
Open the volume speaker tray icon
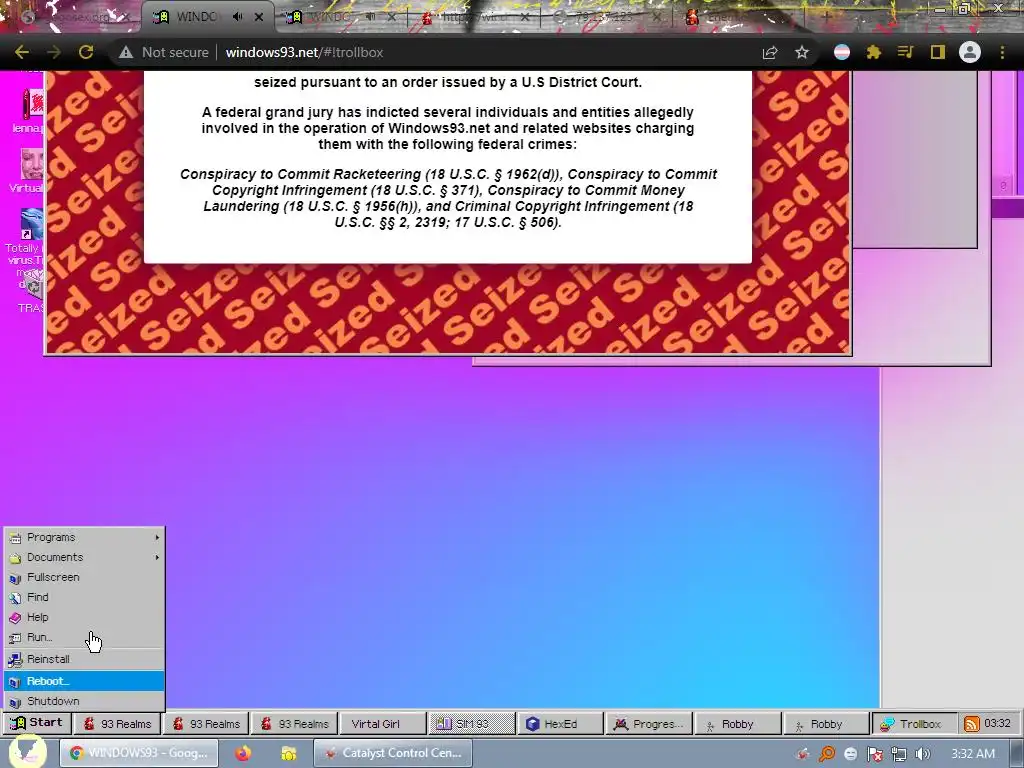click(922, 754)
